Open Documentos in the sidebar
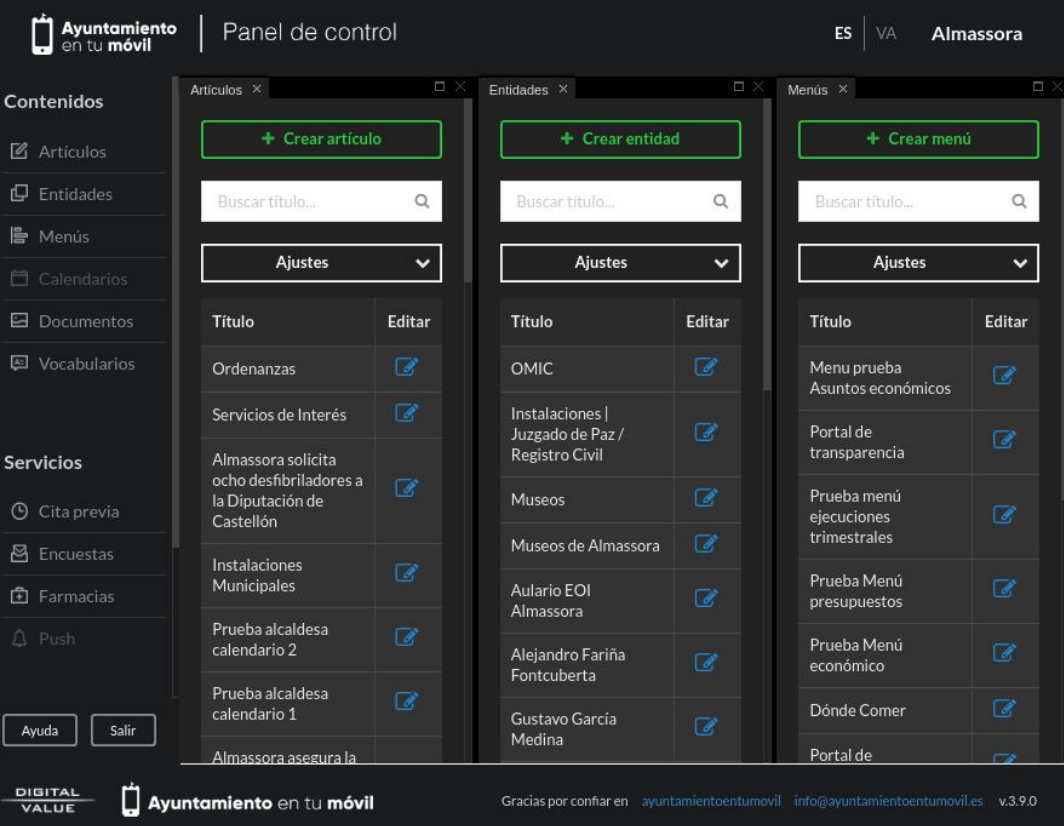 (x=85, y=322)
